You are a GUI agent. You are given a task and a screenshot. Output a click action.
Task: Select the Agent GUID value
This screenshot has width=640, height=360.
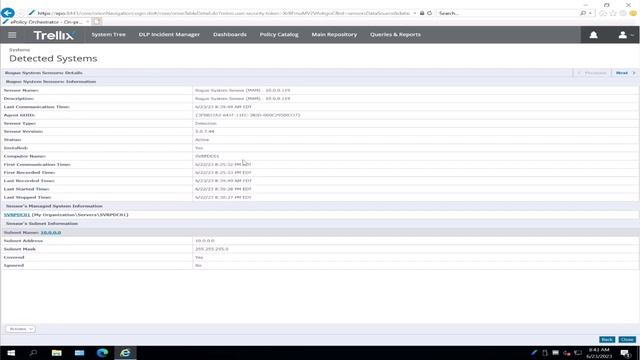247,115
